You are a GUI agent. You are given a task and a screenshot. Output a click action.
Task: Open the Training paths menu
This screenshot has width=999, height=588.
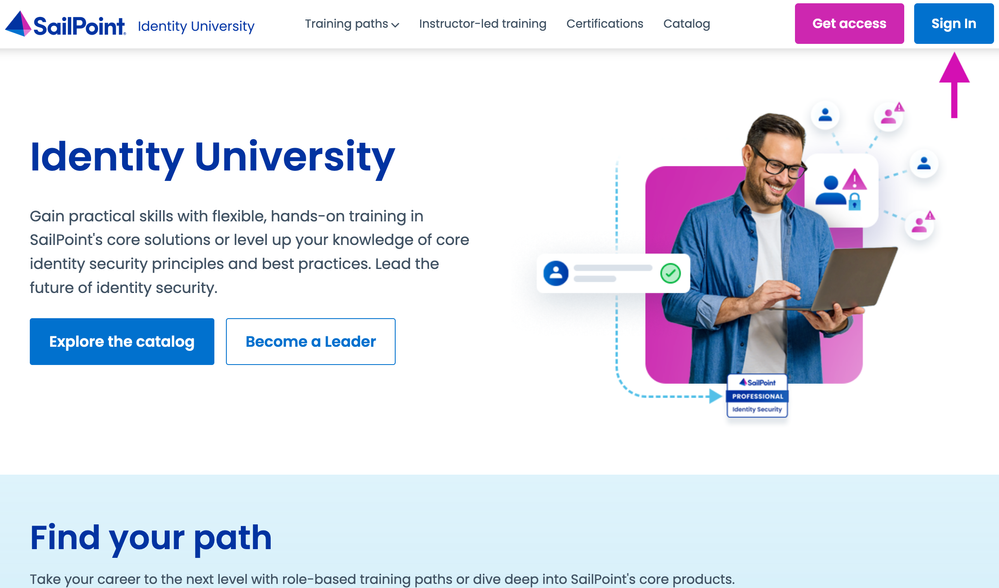[352, 24]
